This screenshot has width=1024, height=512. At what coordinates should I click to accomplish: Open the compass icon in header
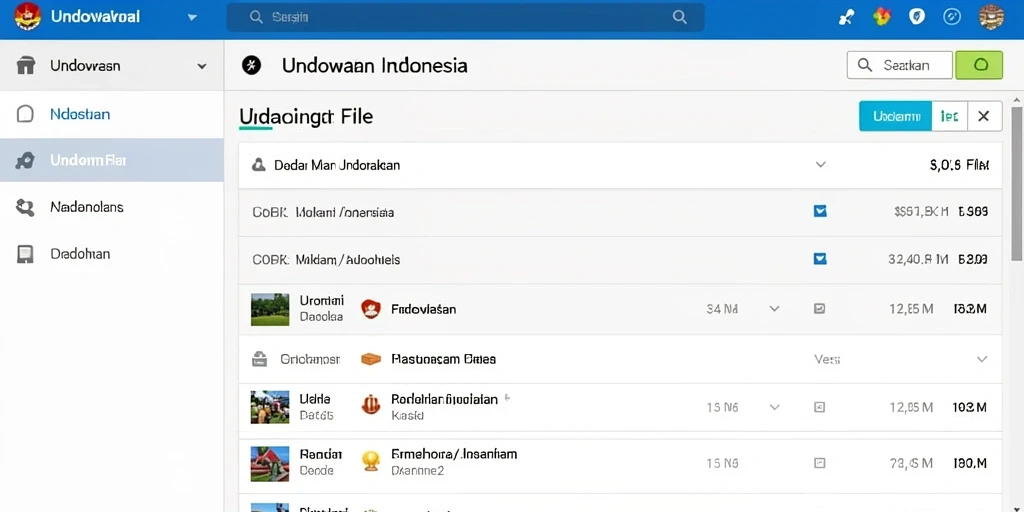[x=952, y=16]
